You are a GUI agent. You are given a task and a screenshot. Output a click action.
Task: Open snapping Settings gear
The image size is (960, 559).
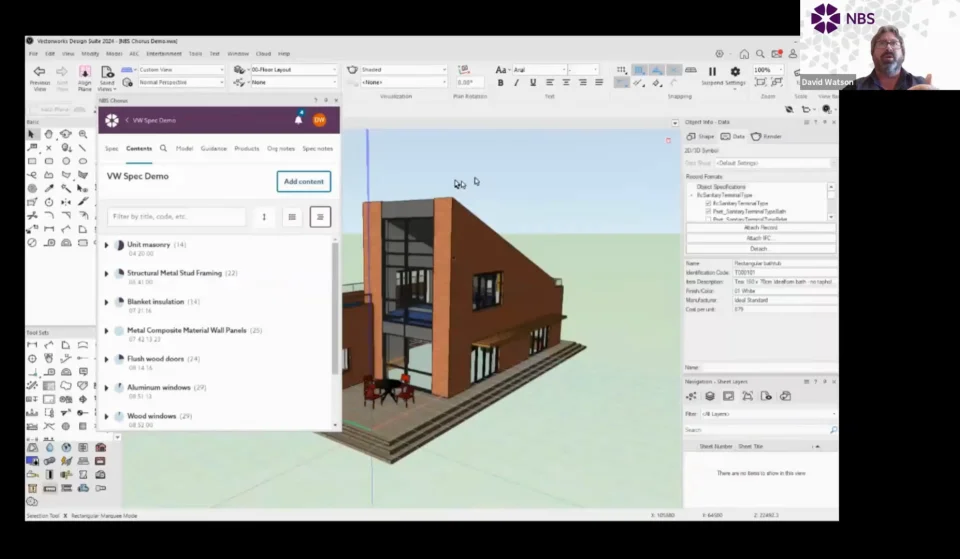click(x=735, y=71)
